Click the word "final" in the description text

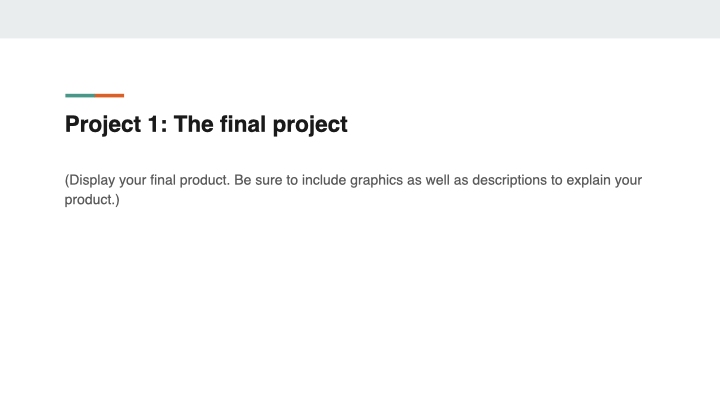click(161, 181)
